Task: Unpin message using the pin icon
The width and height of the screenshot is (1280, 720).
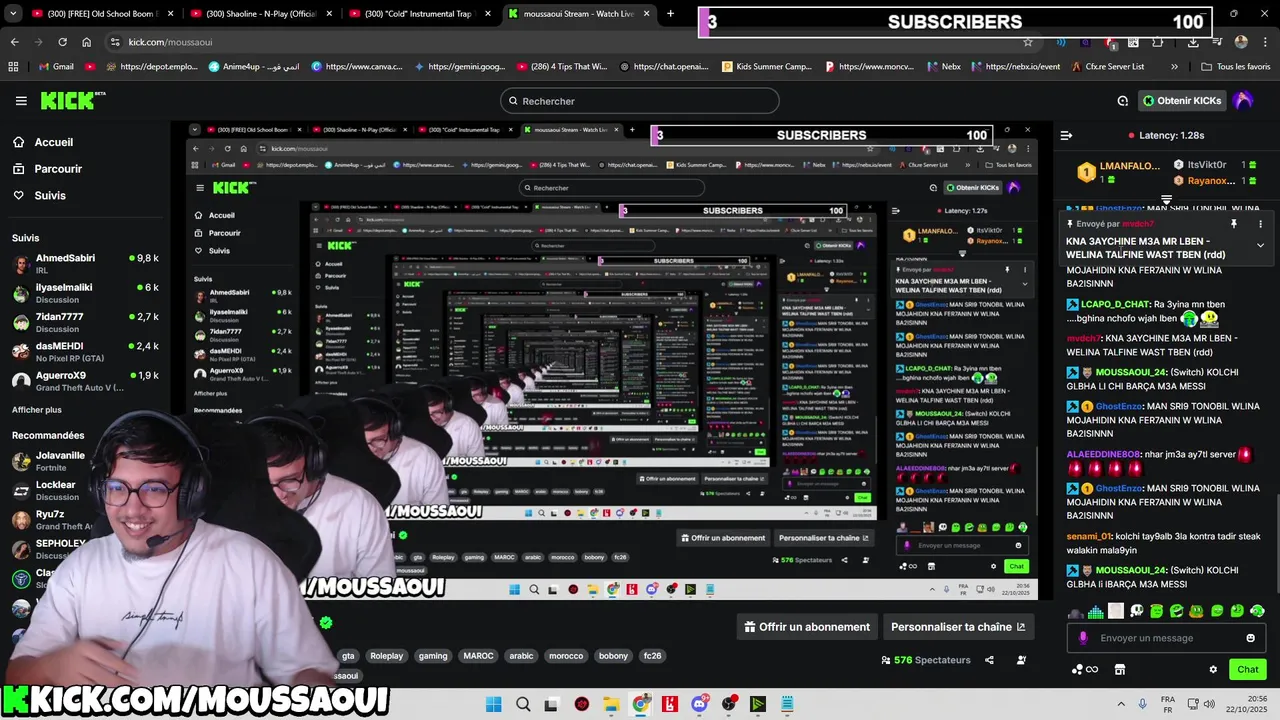Action: (x=1234, y=224)
